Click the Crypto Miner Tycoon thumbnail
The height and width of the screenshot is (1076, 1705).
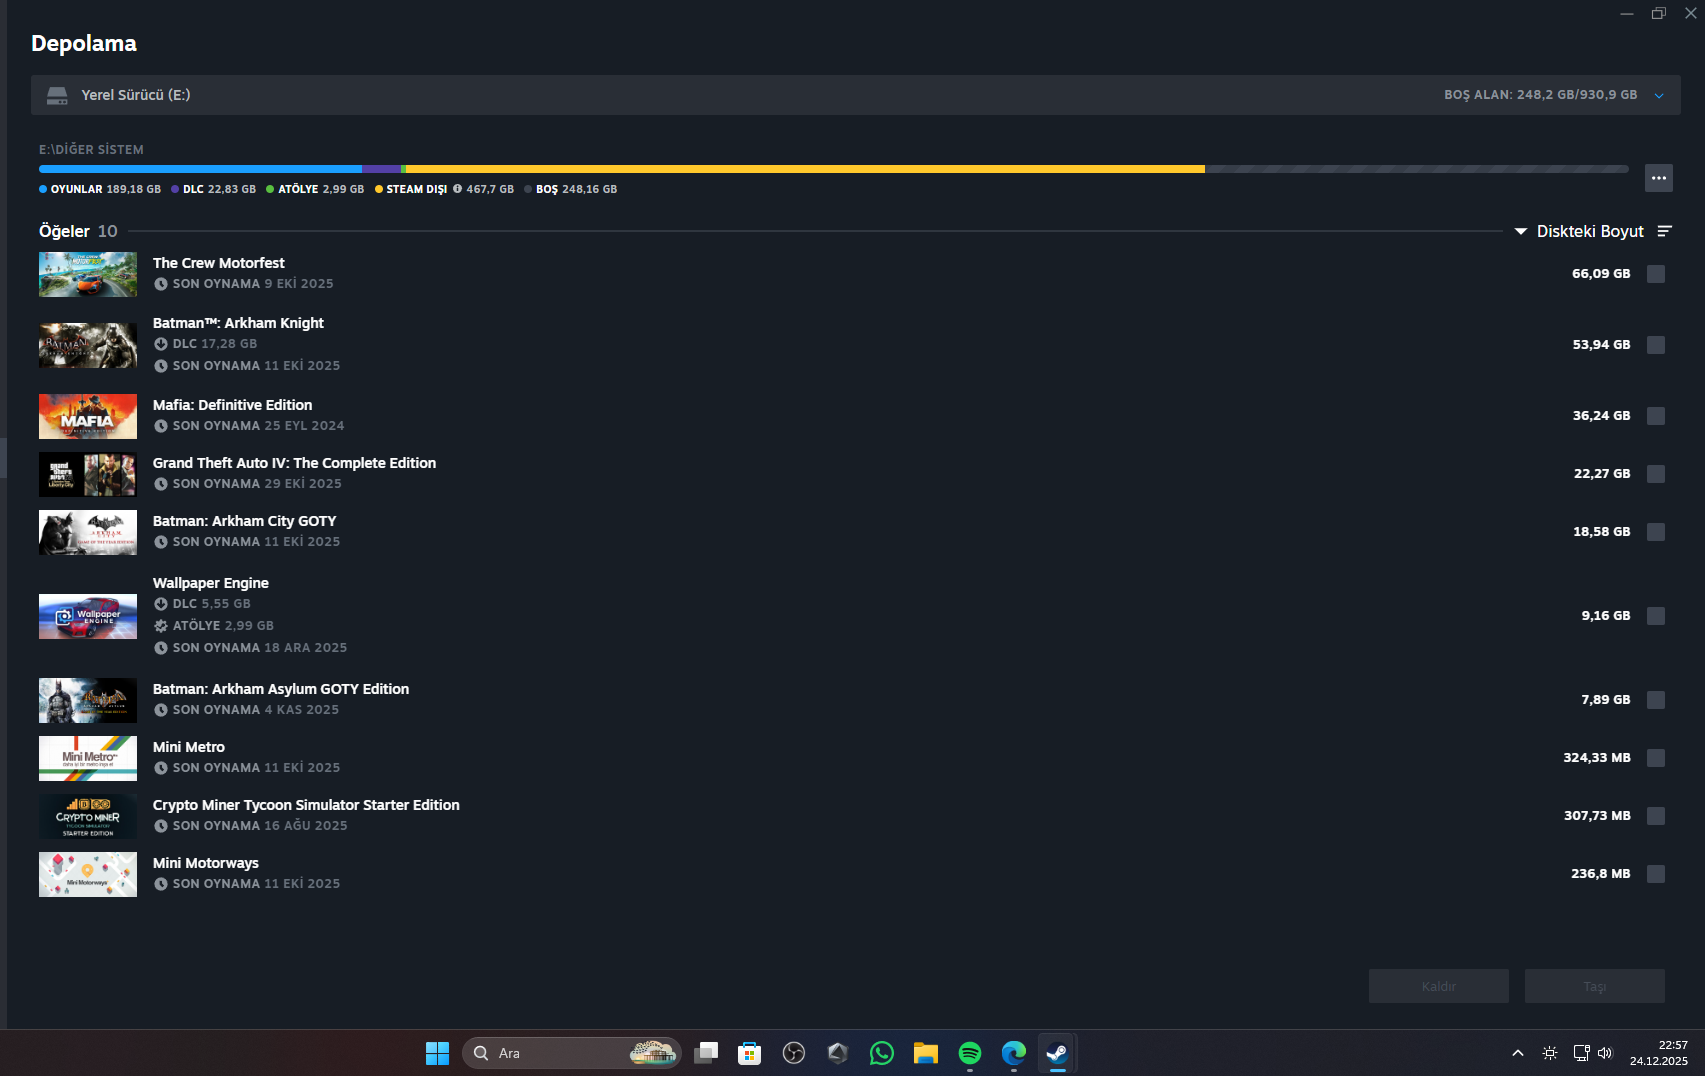coord(88,816)
